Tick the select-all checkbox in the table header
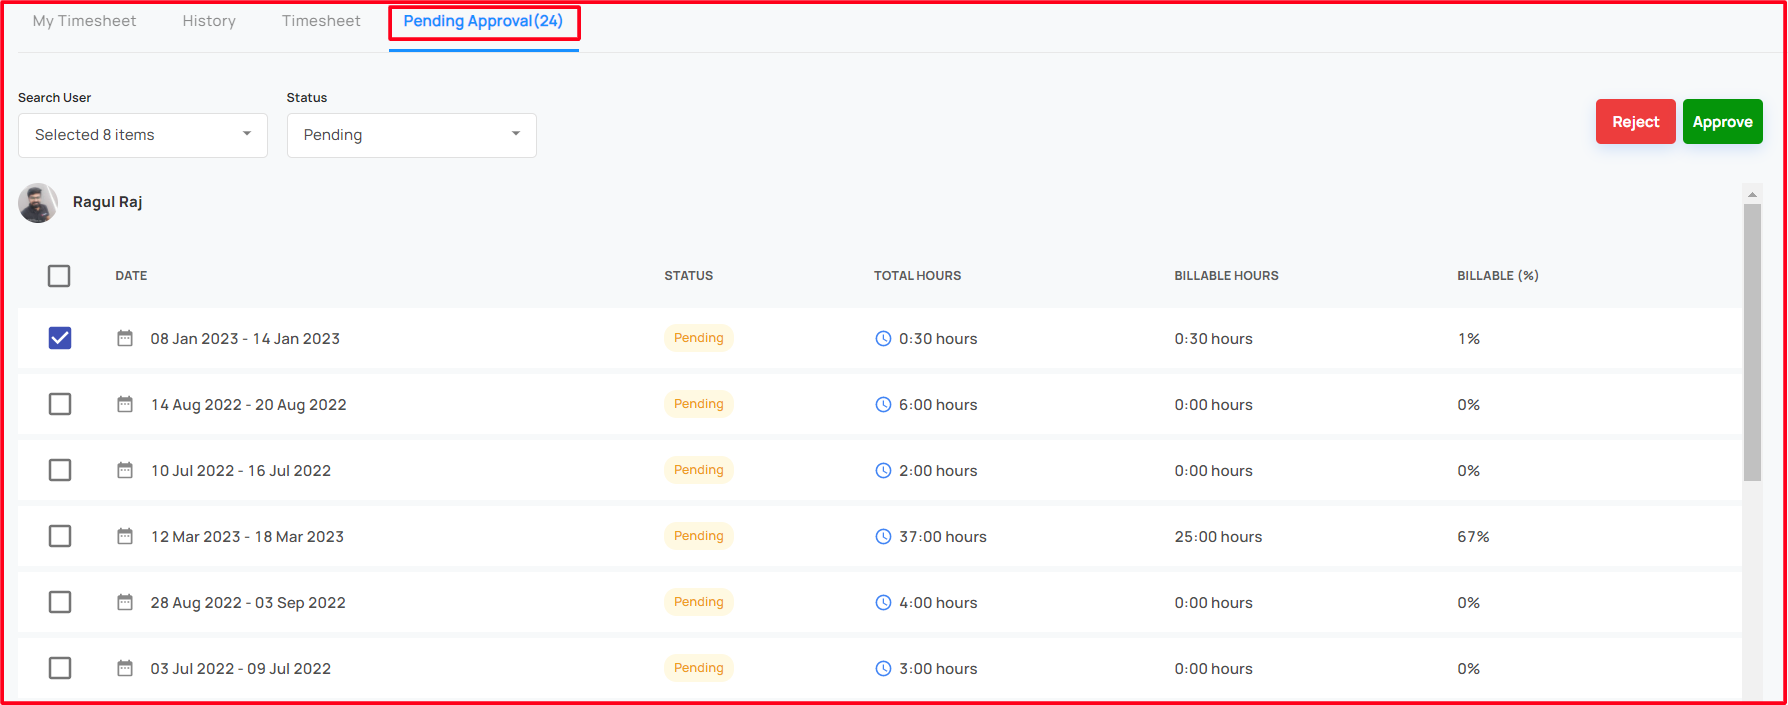This screenshot has height=705, width=1788. (59, 276)
